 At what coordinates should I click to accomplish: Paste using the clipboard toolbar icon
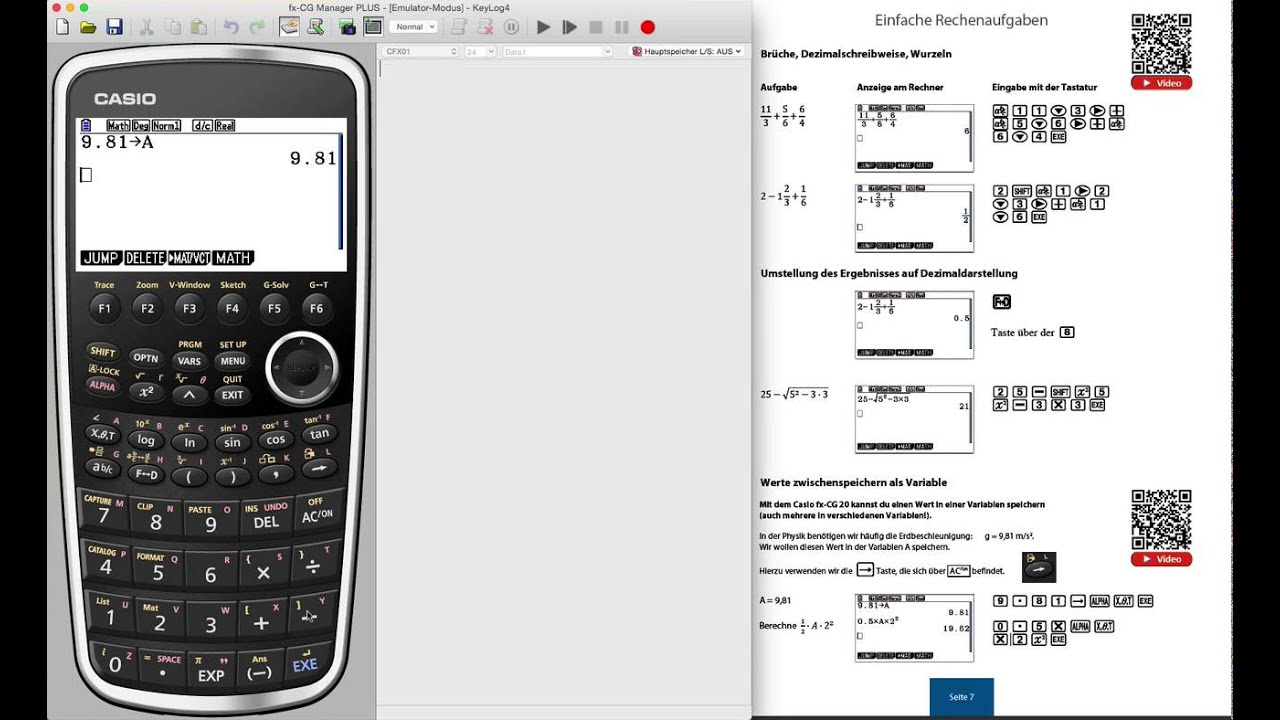200,27
